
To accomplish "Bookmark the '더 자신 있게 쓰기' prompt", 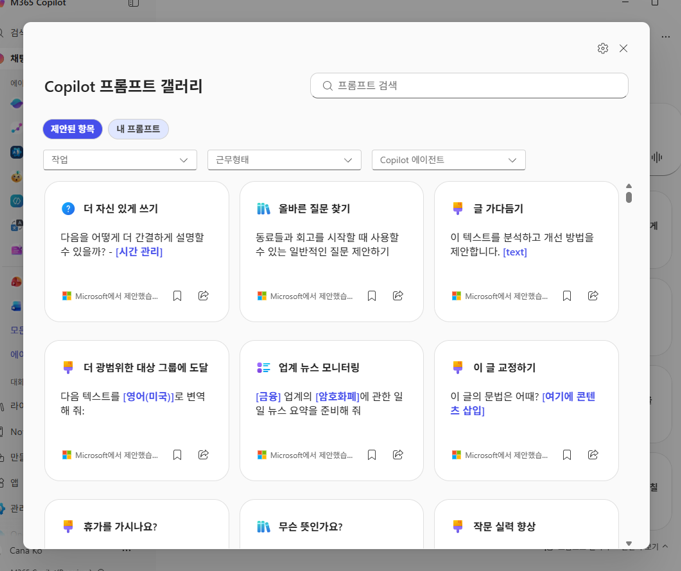I will pos(177,296).
